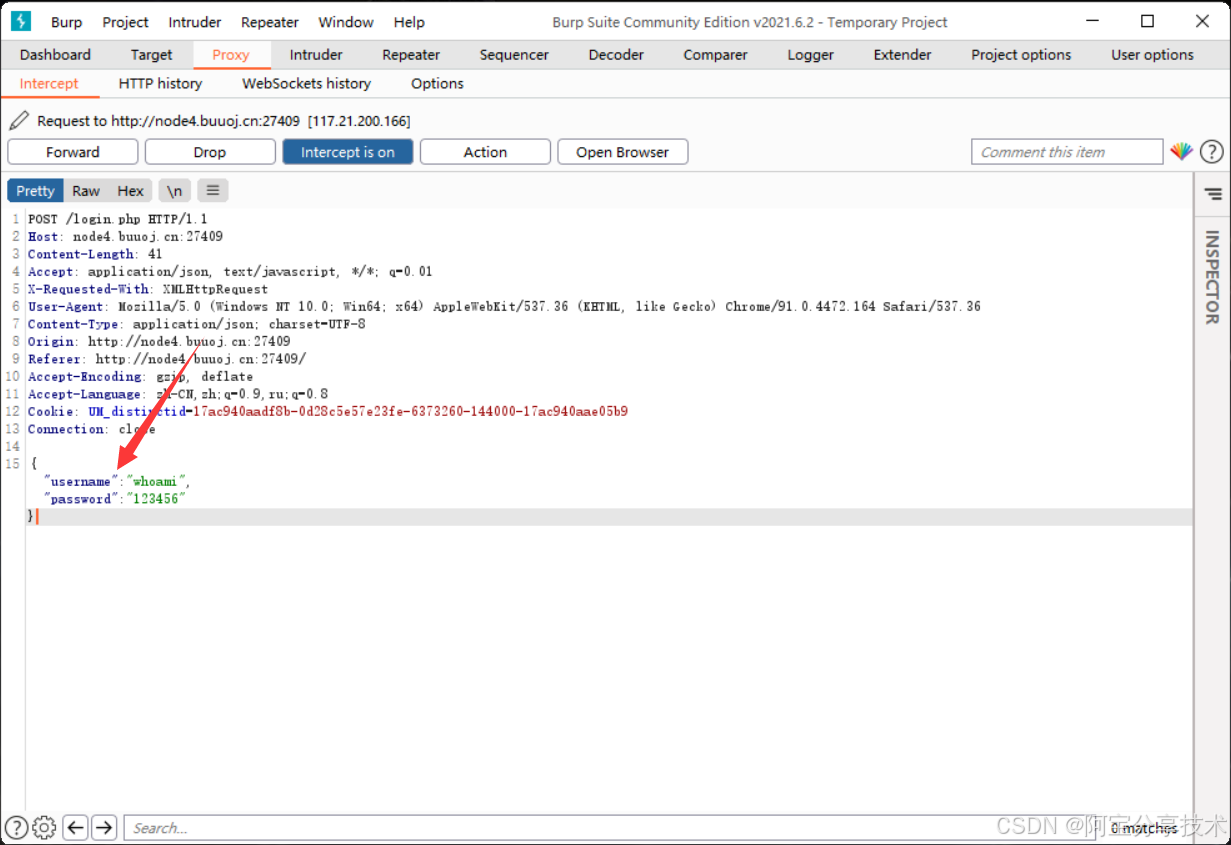1231x845 pixels.
Task: Click the Drop button
Action: [210, 152]
